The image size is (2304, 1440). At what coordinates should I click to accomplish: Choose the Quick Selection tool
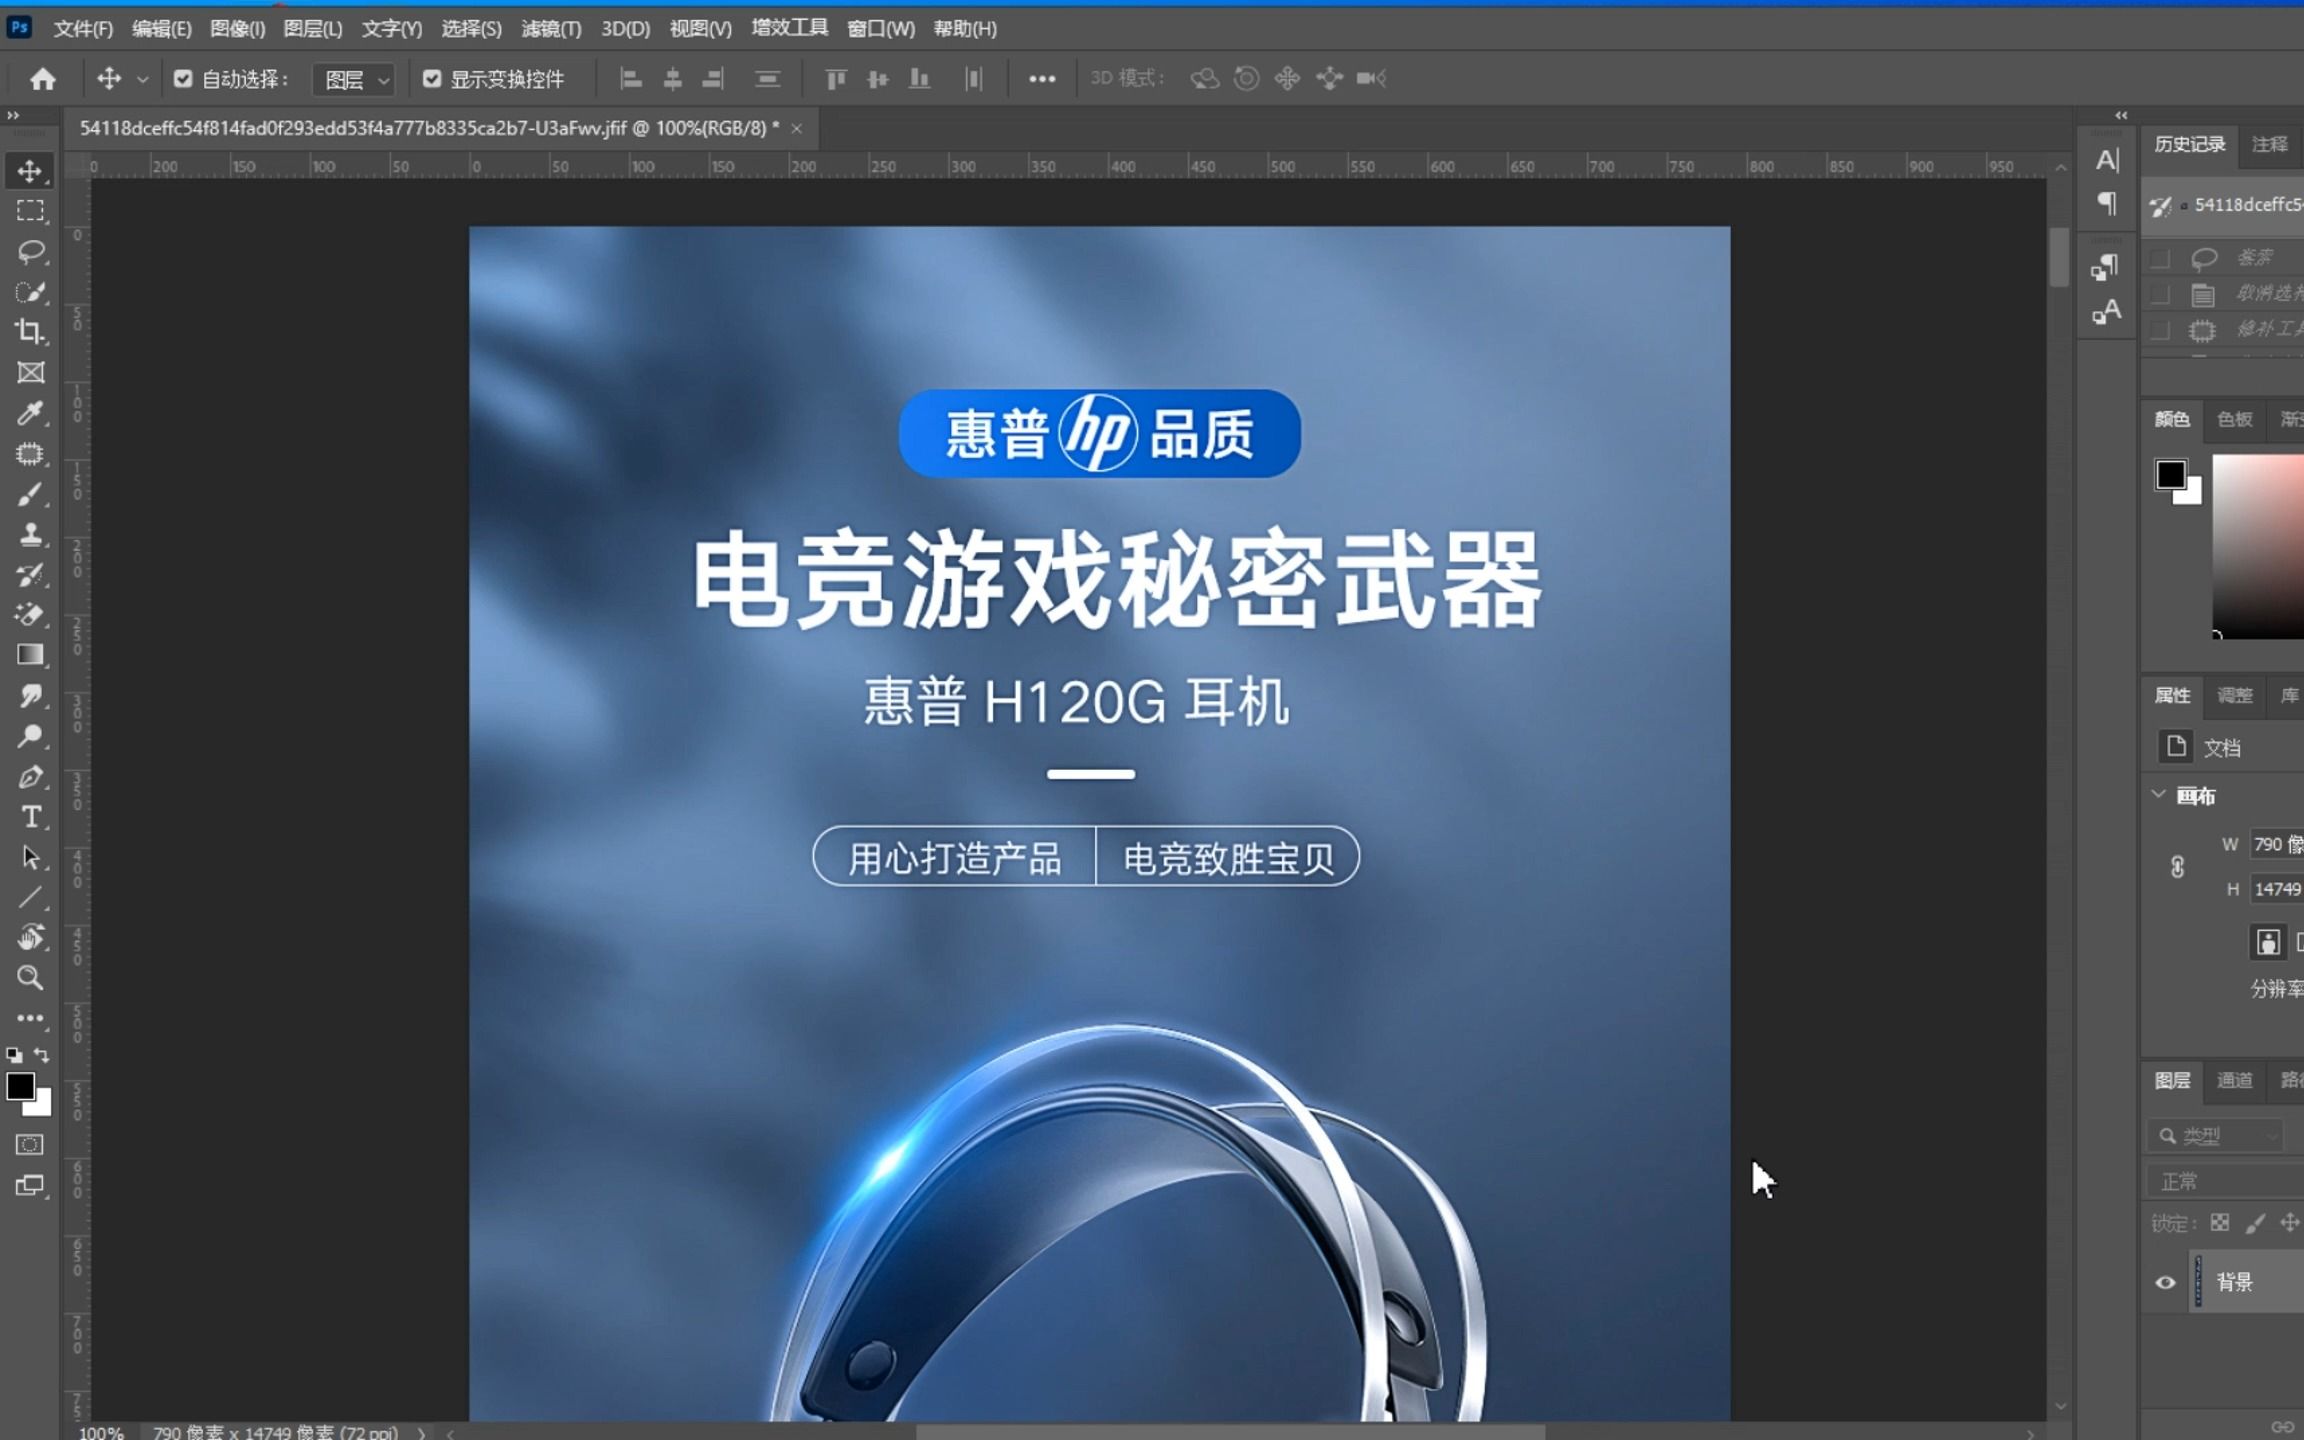pos(30,292)
